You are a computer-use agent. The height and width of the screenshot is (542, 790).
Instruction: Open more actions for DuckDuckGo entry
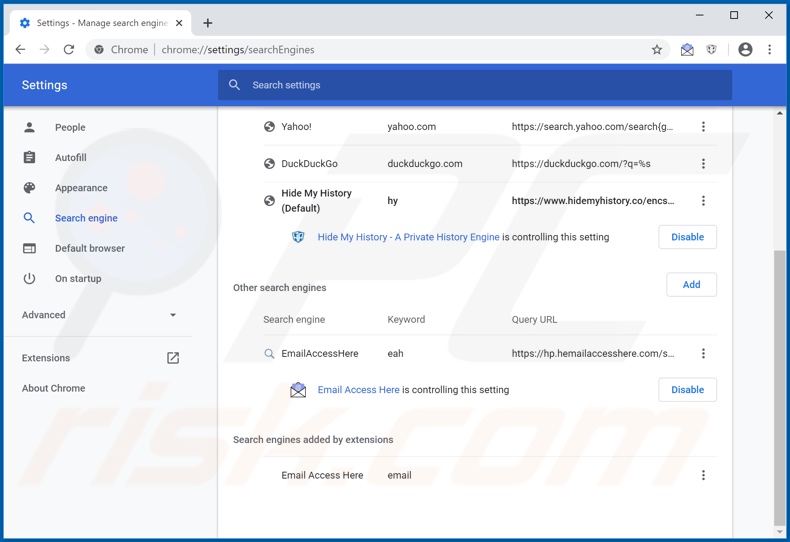pos(703,164)
